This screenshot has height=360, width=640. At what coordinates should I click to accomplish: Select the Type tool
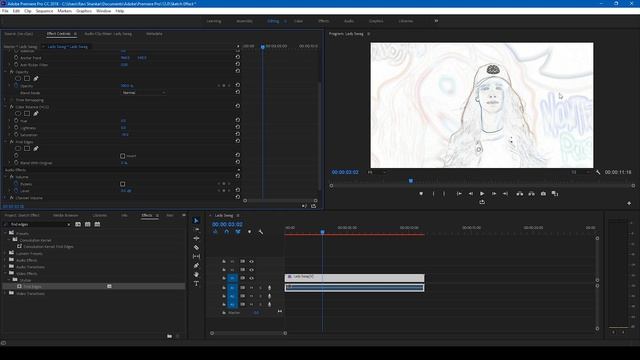click(x=196, y=283)
